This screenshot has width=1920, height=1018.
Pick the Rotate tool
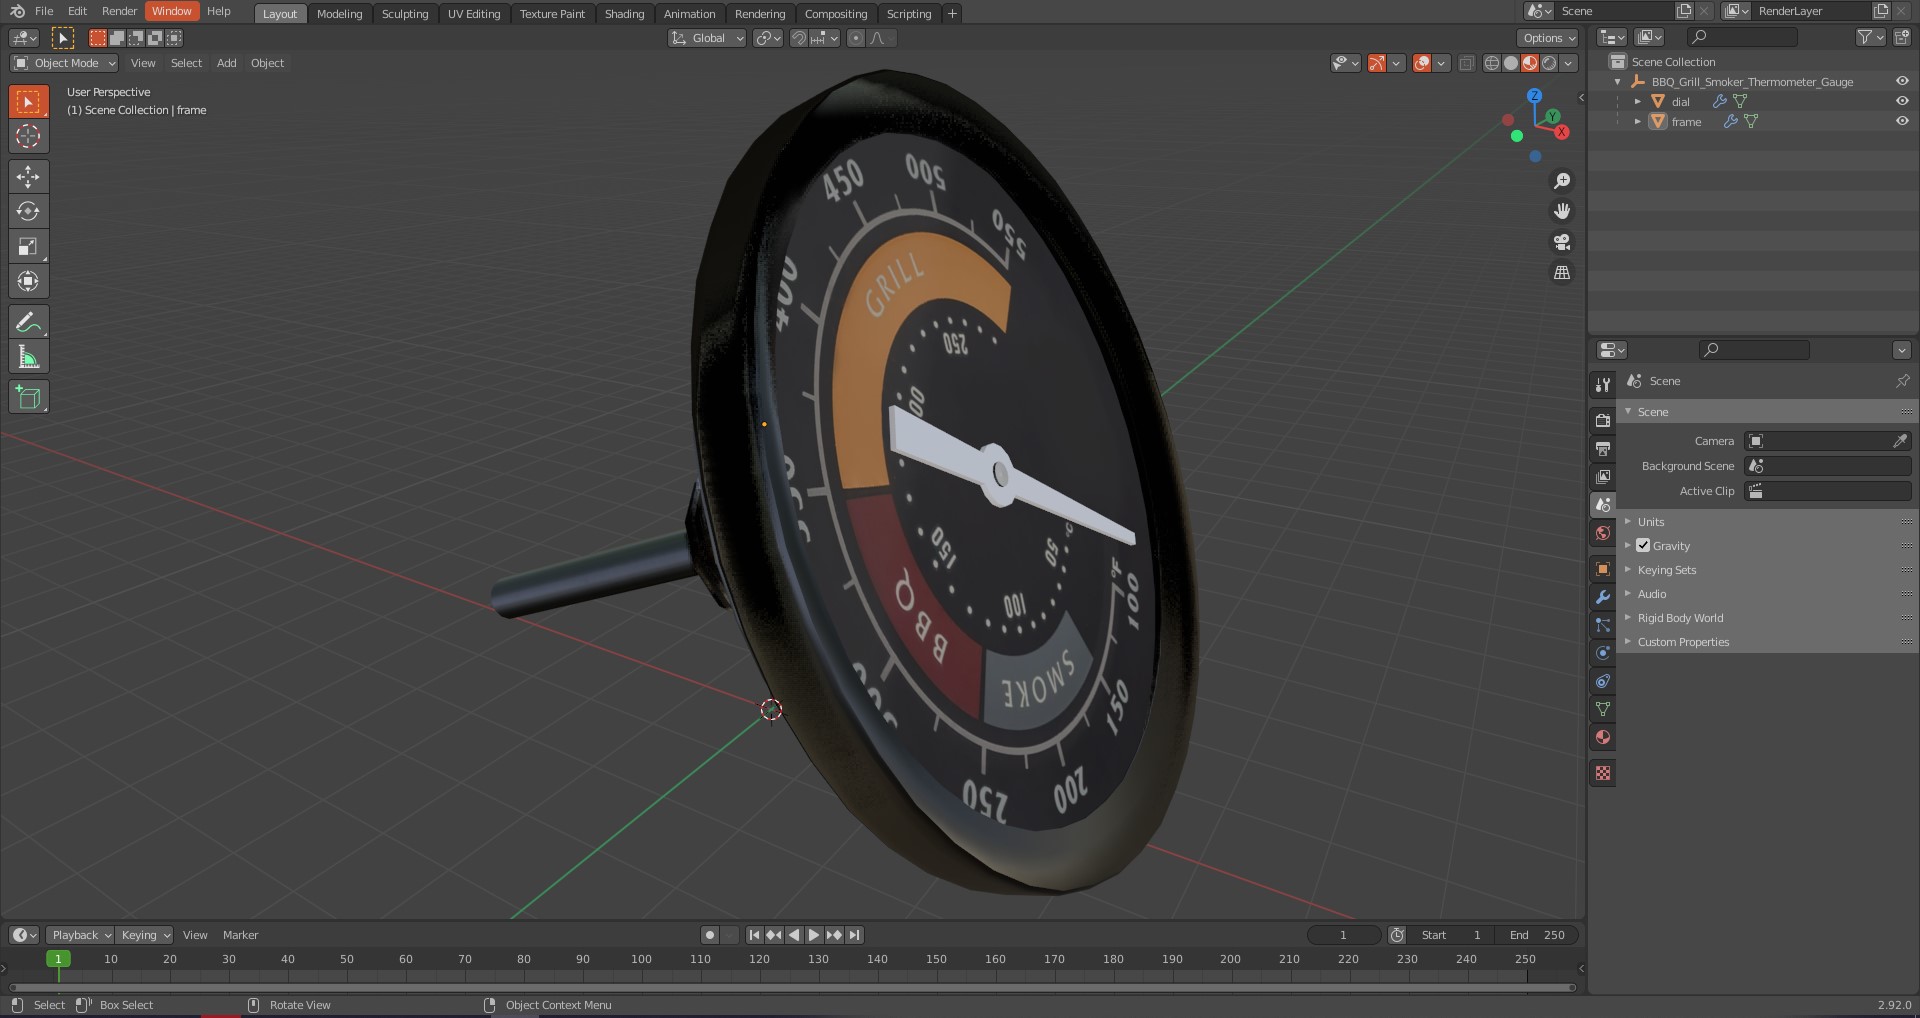(28, 211)
